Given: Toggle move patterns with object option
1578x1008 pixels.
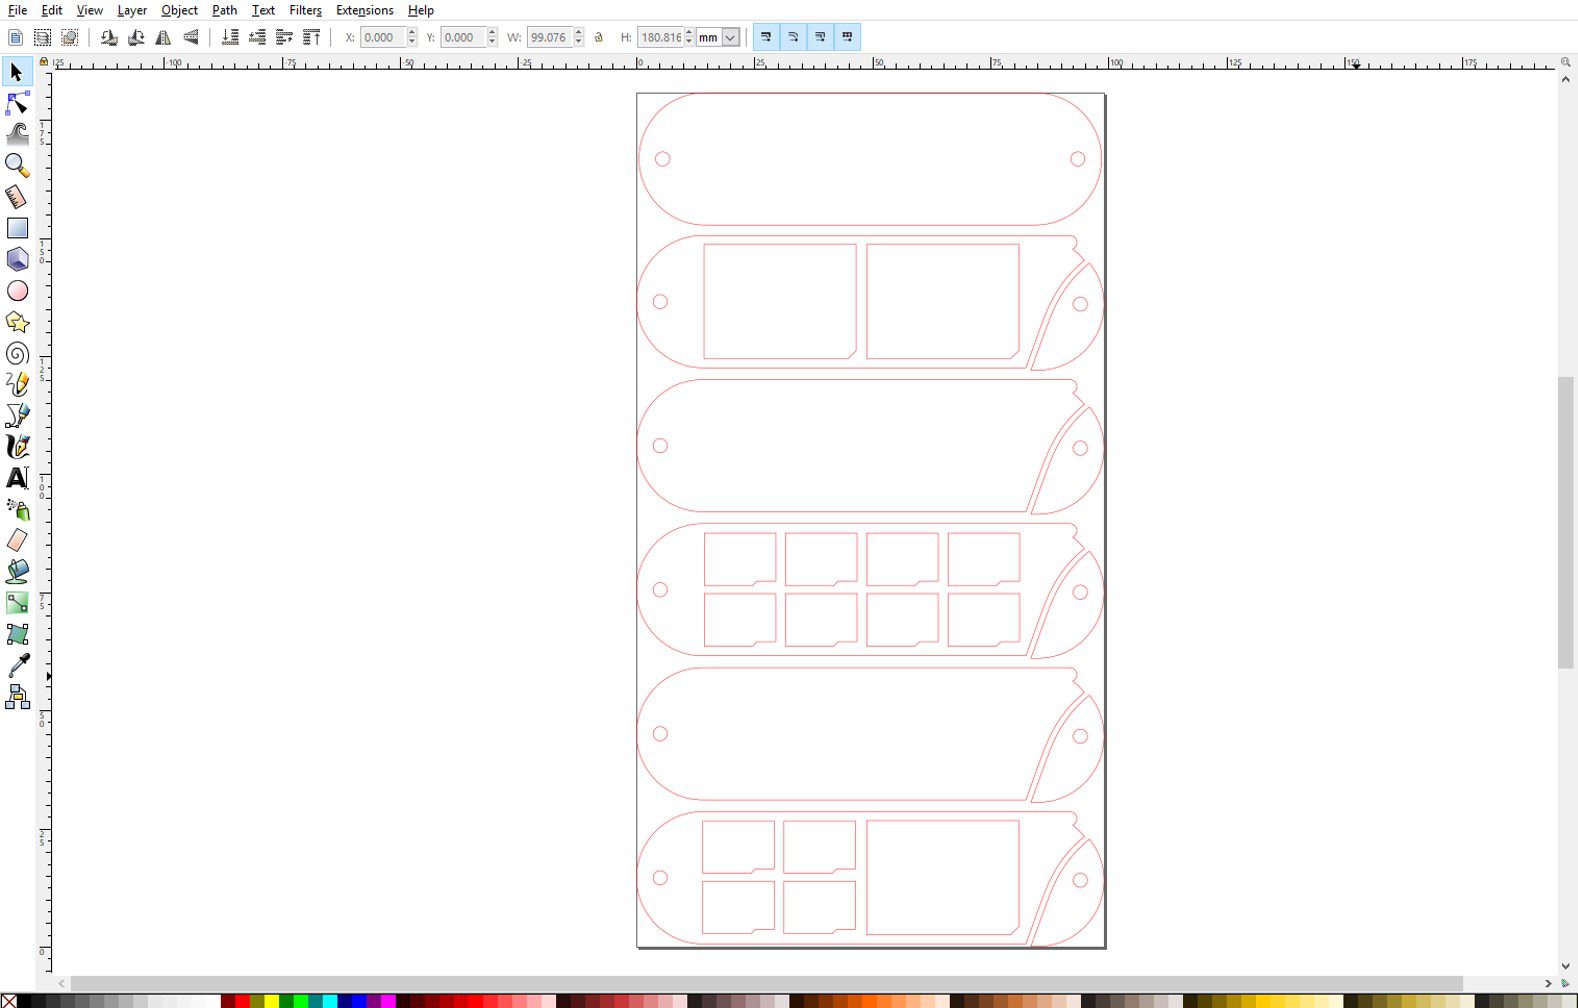Looking at the screenshot, I should [847, 38].
